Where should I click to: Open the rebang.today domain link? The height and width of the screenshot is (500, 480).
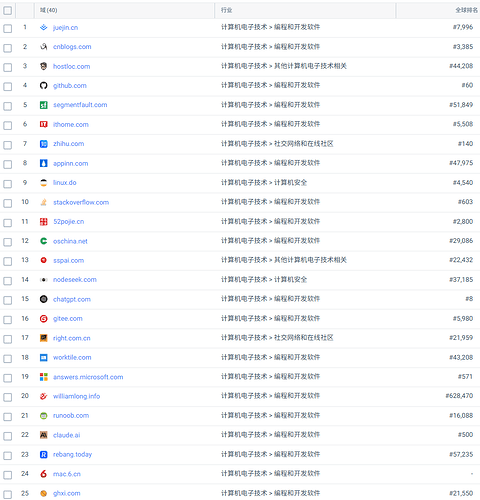click(x=72, y=454)
